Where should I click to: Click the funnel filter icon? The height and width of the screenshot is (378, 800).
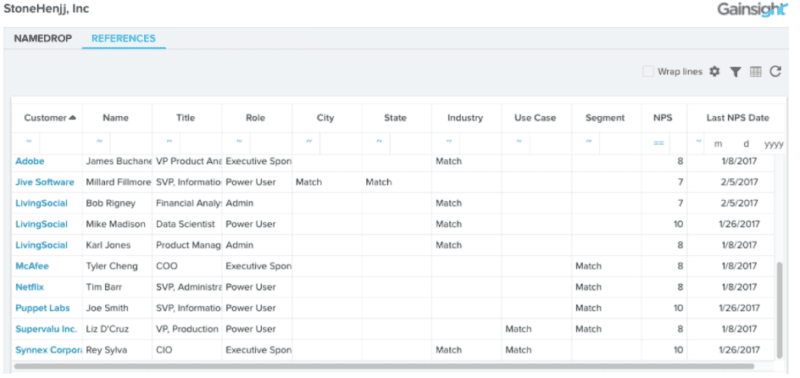coord(735,72)
